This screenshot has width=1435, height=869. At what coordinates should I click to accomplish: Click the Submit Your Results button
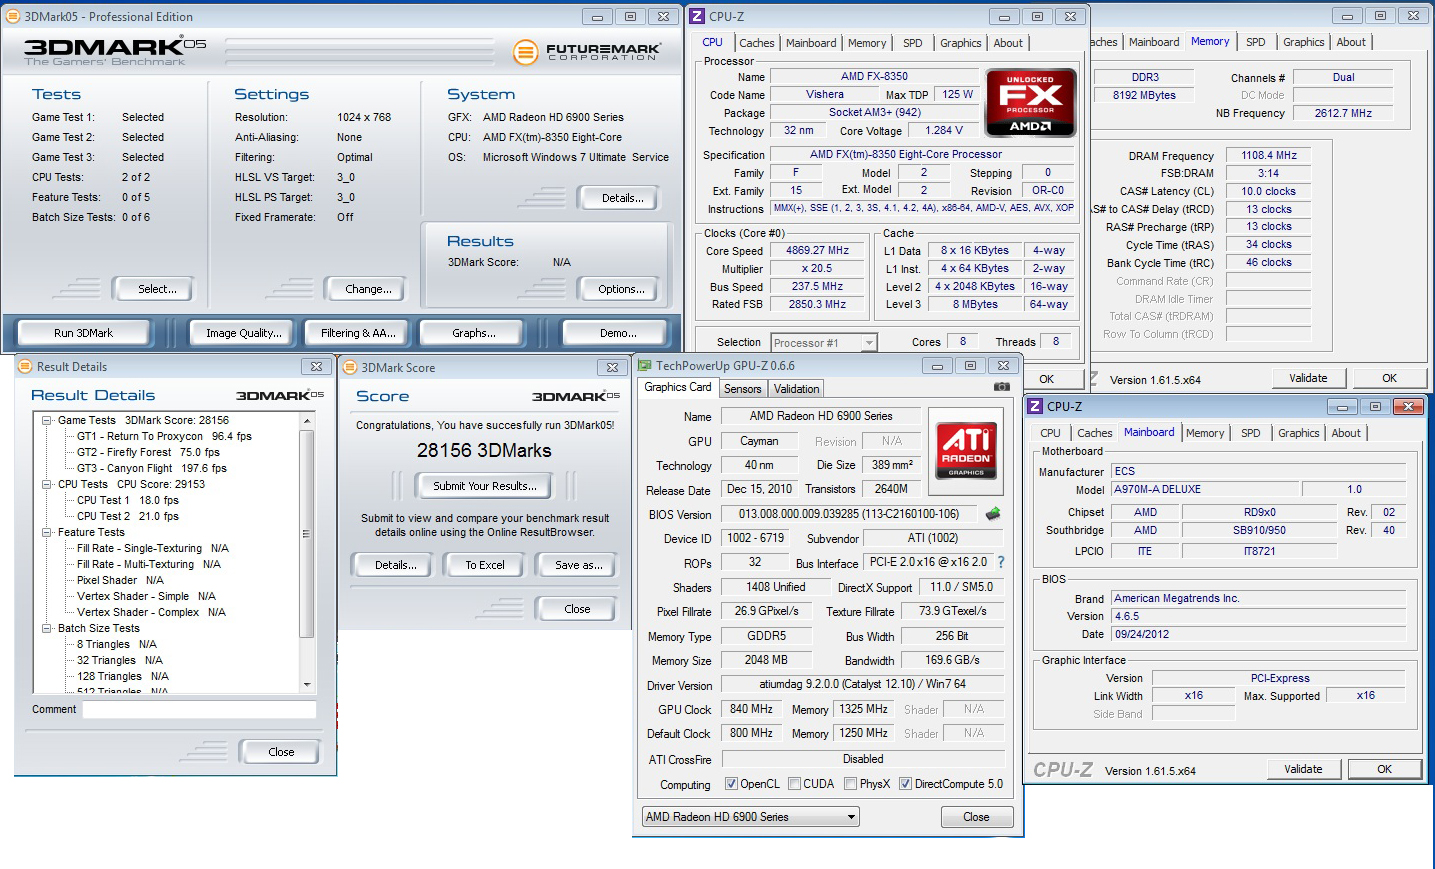click(x=485, y=486)
